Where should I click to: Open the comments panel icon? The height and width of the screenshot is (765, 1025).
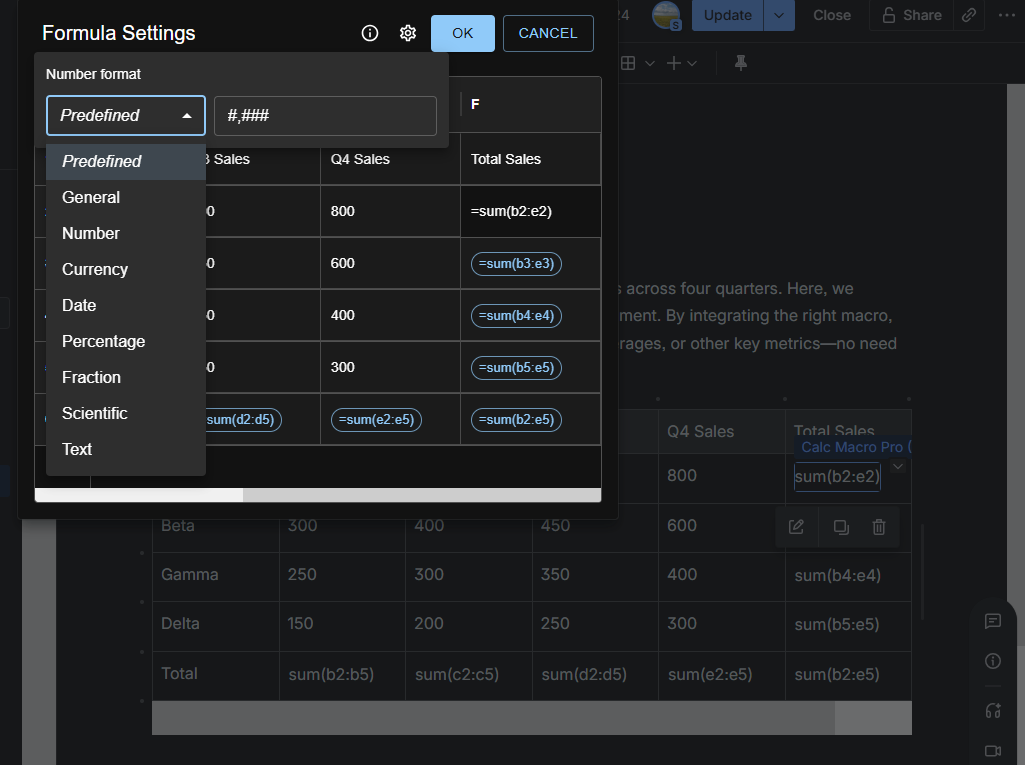[993, 621]
